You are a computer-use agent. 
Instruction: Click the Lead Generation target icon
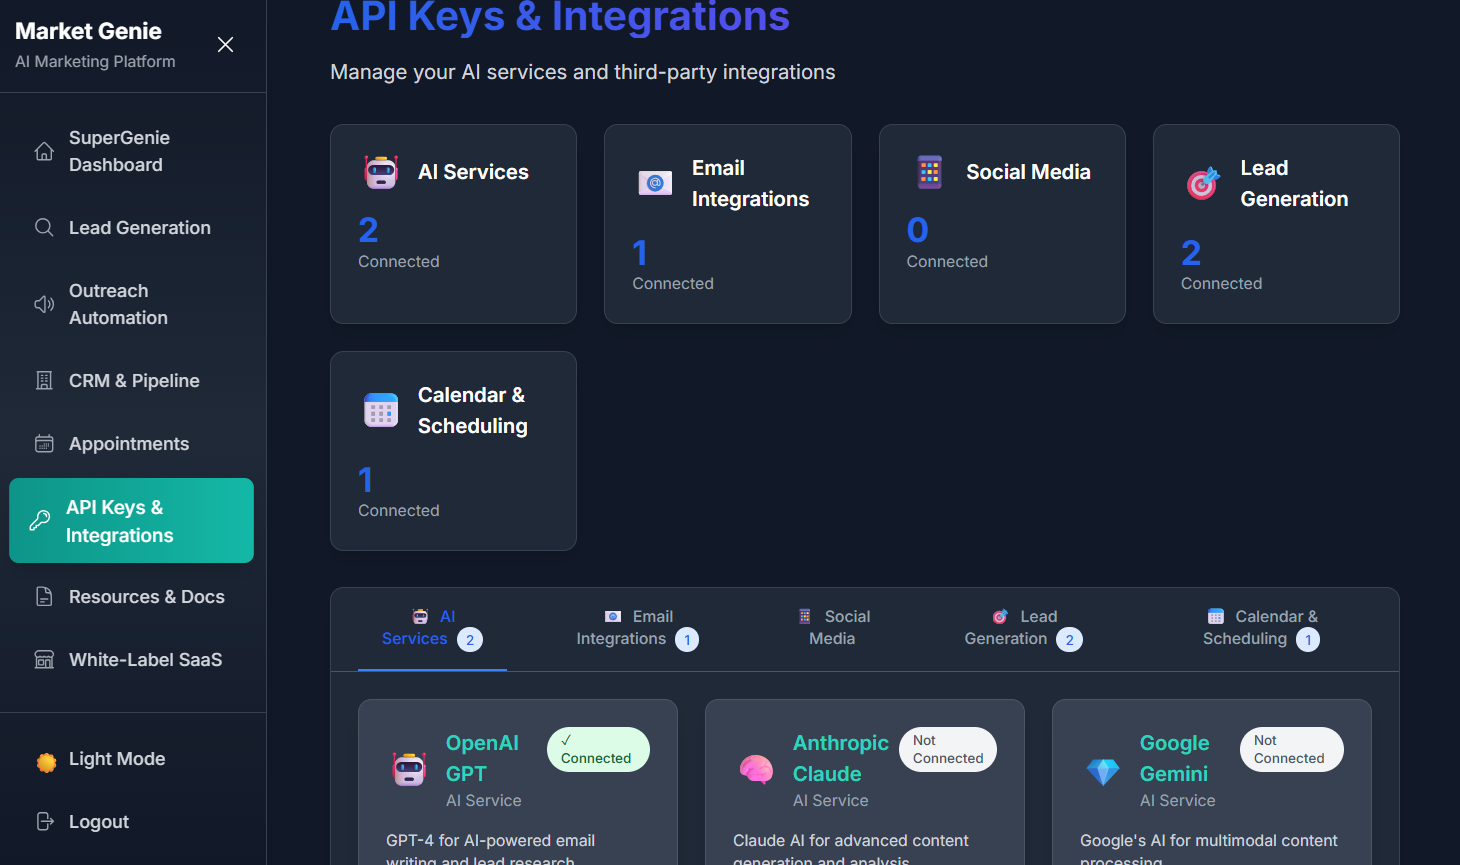[1203, 183]
